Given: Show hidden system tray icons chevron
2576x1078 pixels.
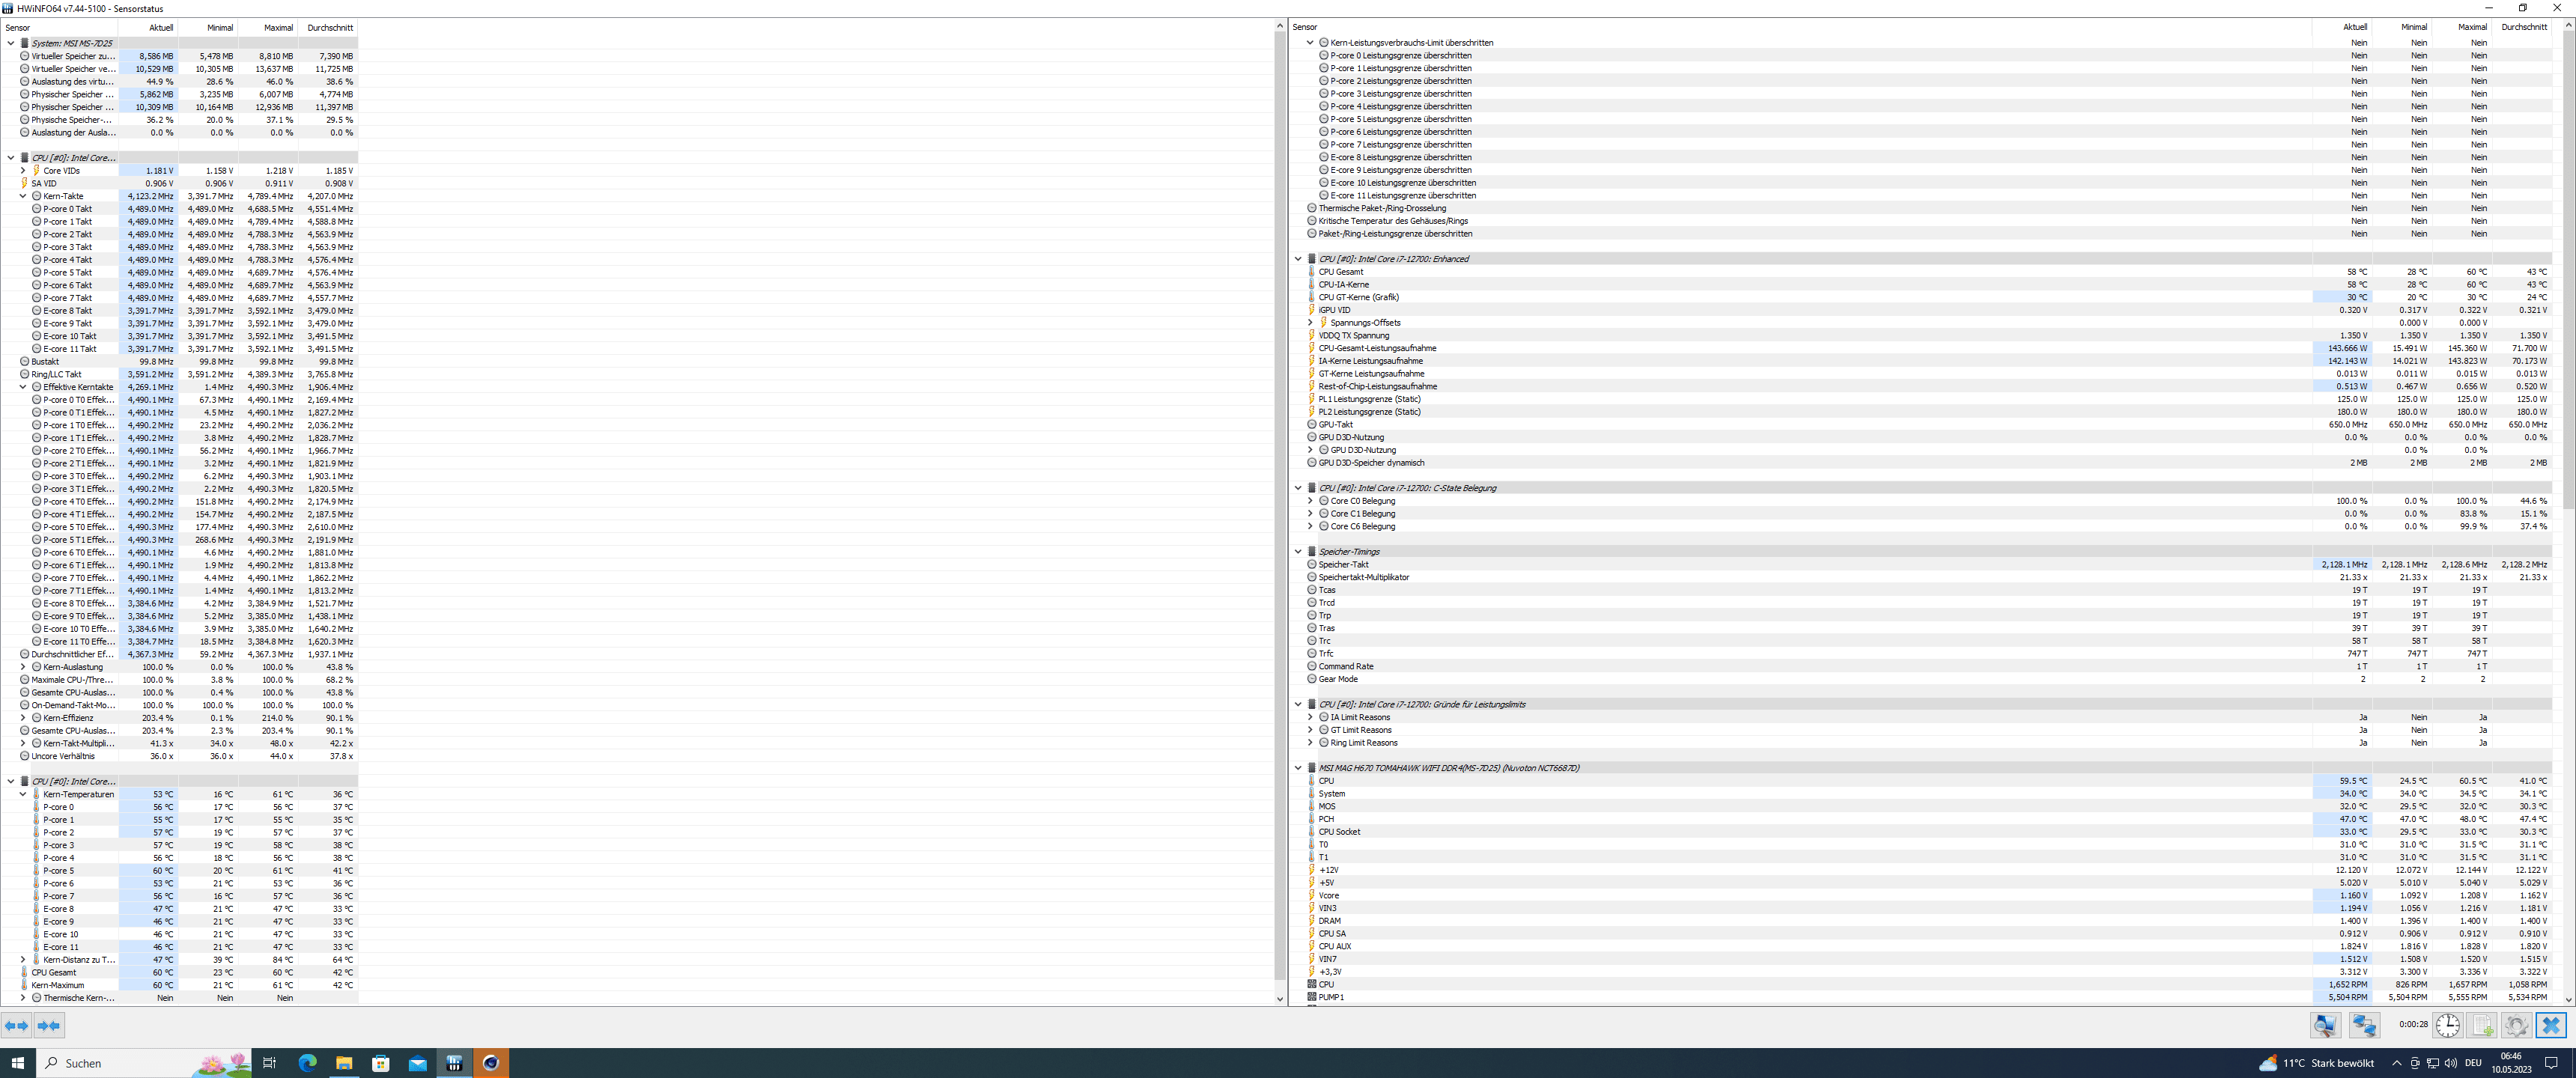Looking at the screenshot, I should tap(2396, 1063).
